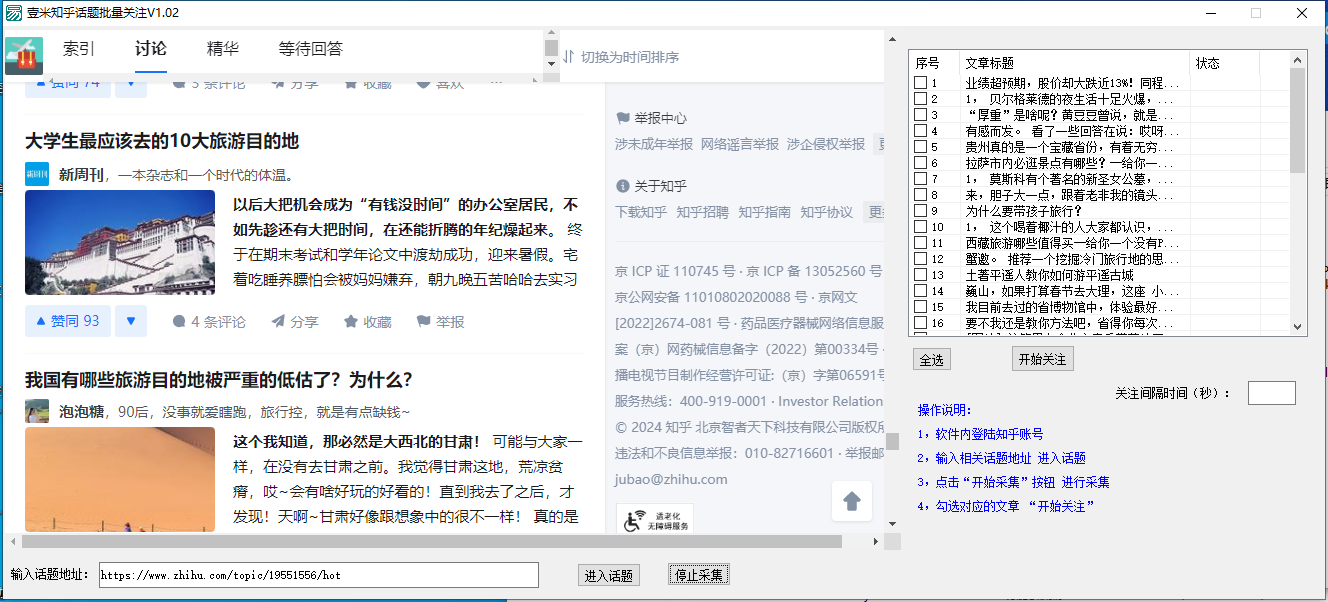
Task: Upvote 赞同 93 on the 10大旅游目的地 post
Action: click(67, 321)
